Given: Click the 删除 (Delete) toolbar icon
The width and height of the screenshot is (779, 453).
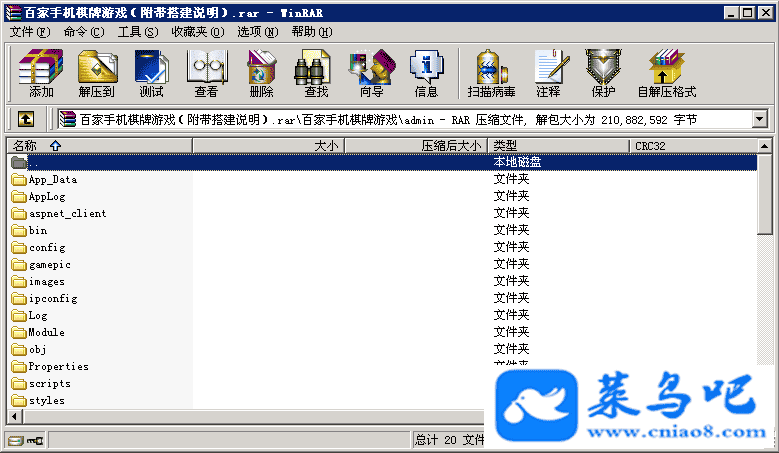Looking at the screenshot, I should [262, 73].
